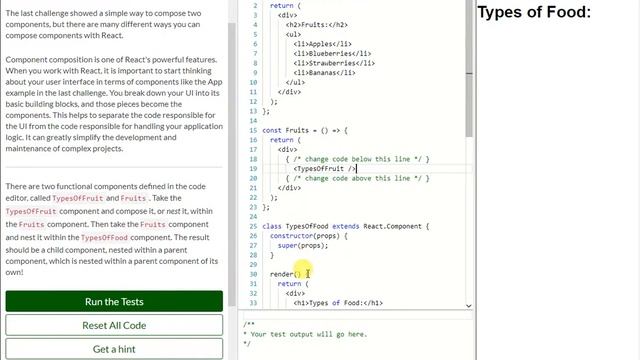Click the 'return (' on line 31
This screenshot has height=360, width=640.
[x=293, y=284]
